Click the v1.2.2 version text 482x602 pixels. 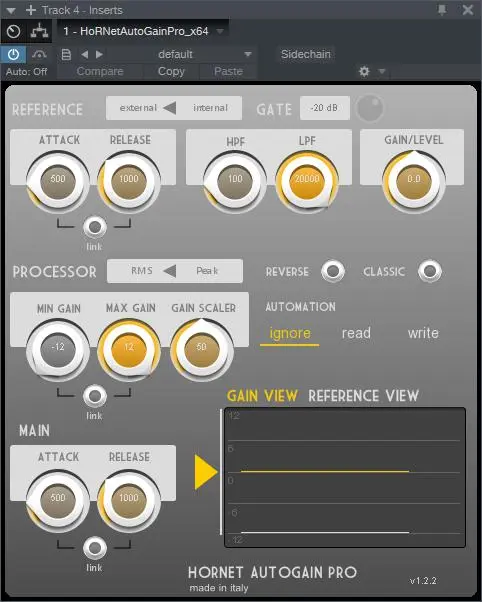(423, 580)
